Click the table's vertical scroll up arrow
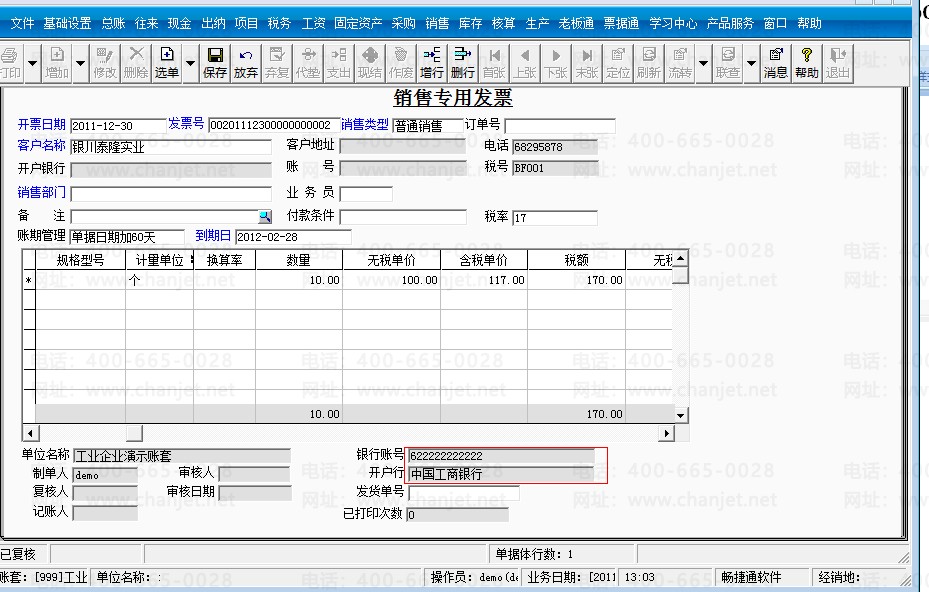Image resolution: width=929 pixels, height=592 pixels. click(680, 258)
